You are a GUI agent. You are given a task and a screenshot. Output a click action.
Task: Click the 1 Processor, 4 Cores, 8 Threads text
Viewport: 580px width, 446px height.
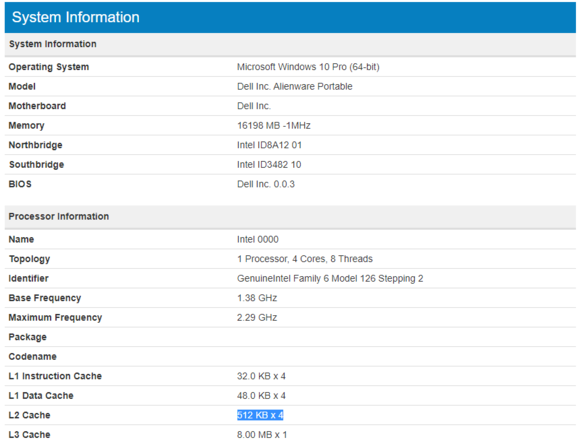coord(305,259)
